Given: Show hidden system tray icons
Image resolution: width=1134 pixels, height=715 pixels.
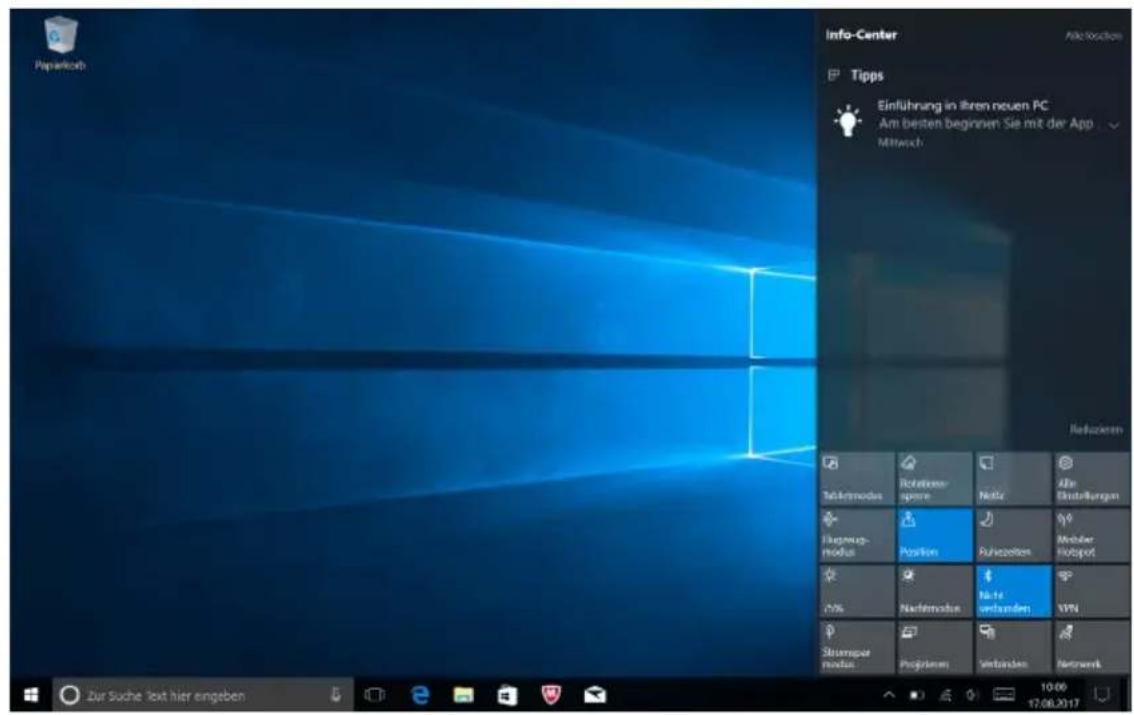Looking at the screenshot, I should point(889,695).
